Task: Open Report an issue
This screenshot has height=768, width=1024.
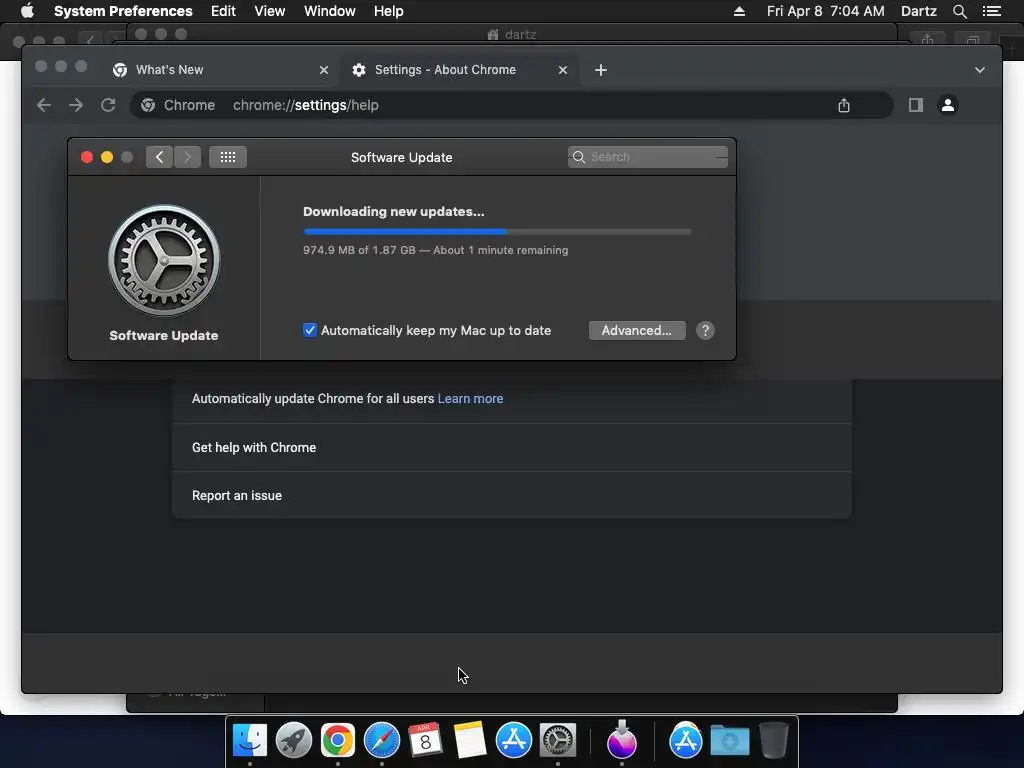Action: (511, 495)
